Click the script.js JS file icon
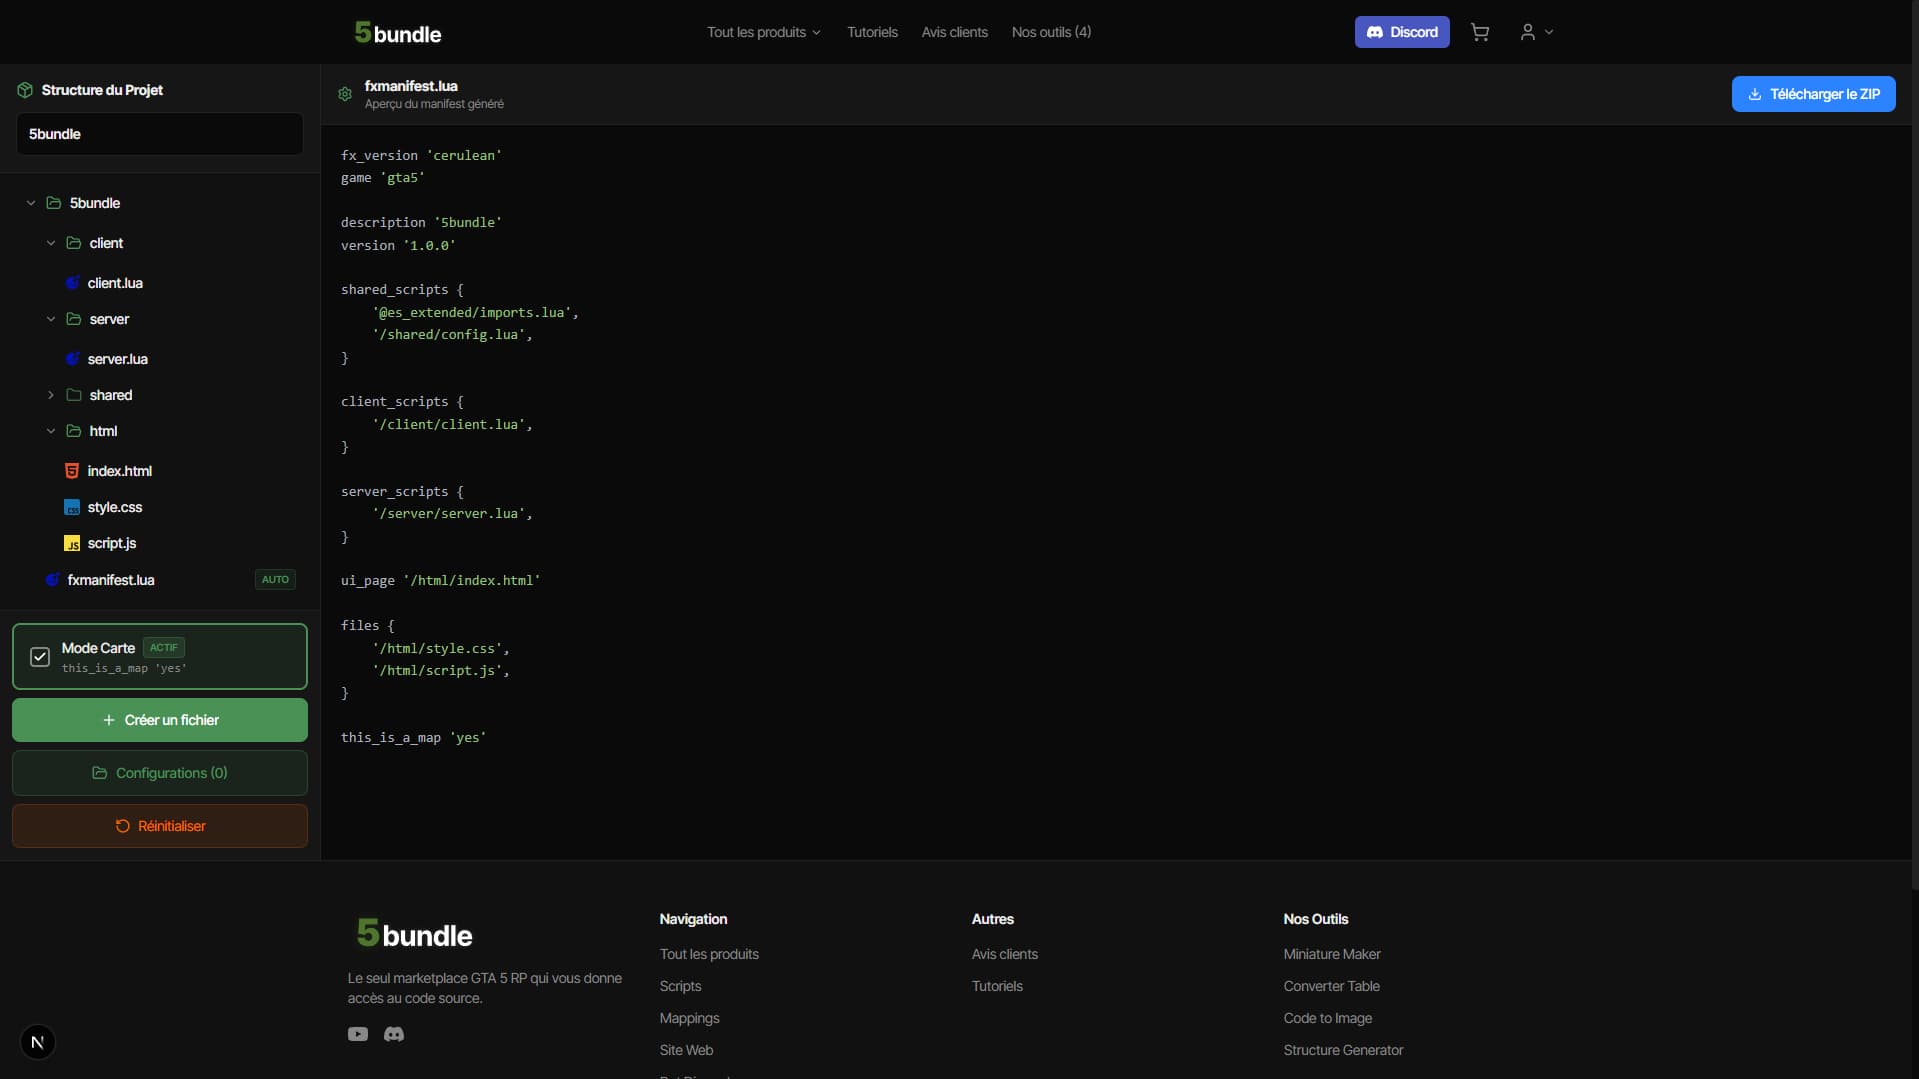This screenshot has width=1919, height=1079. point(72,543)
